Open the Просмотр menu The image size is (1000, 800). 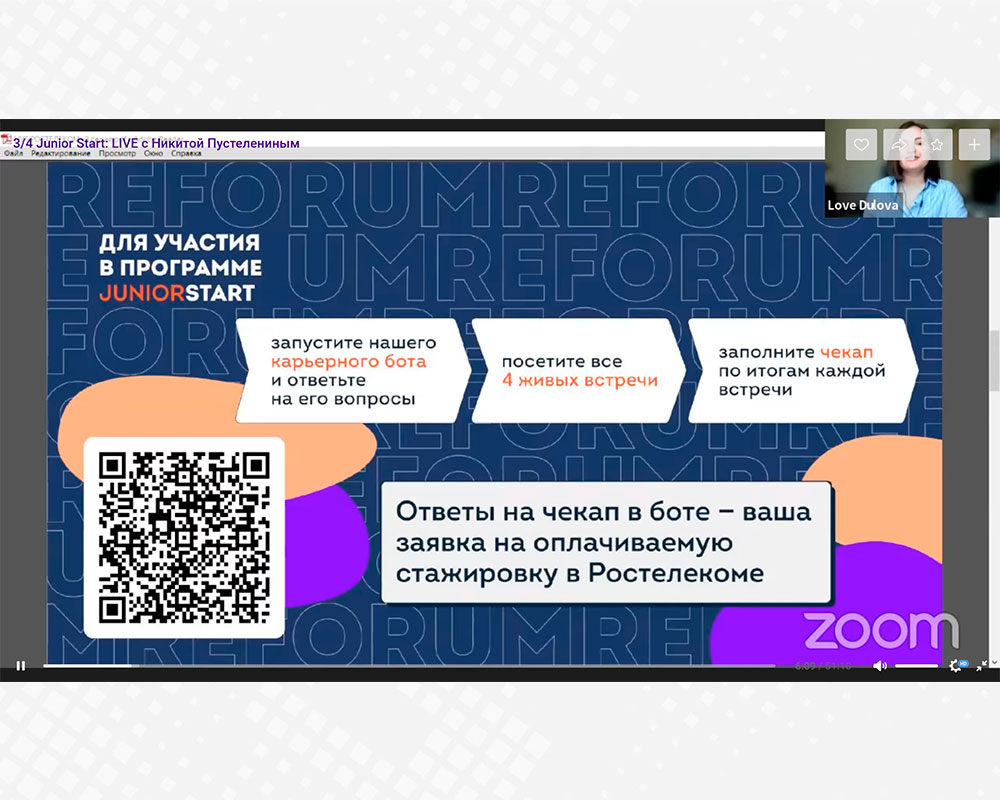(x=117, y=154)
